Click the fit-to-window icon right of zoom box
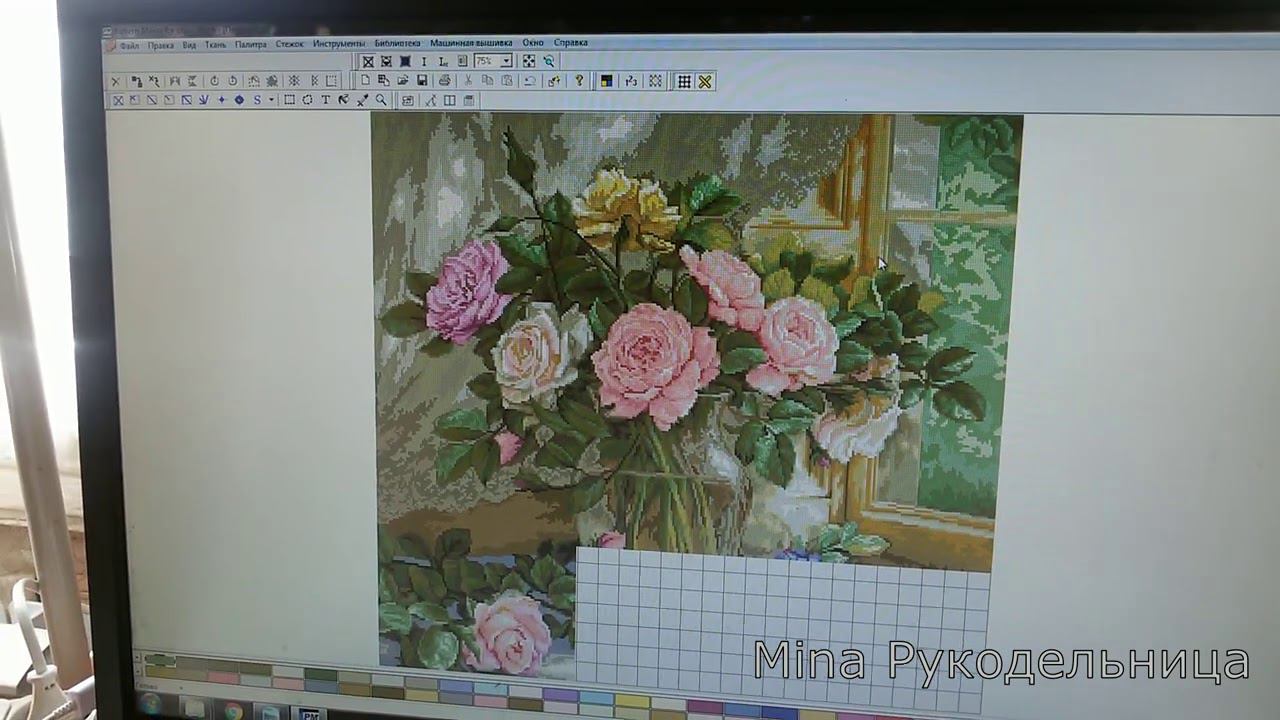Image resolution: width=1280 pixels, height=720 pixels. point(529,61)
